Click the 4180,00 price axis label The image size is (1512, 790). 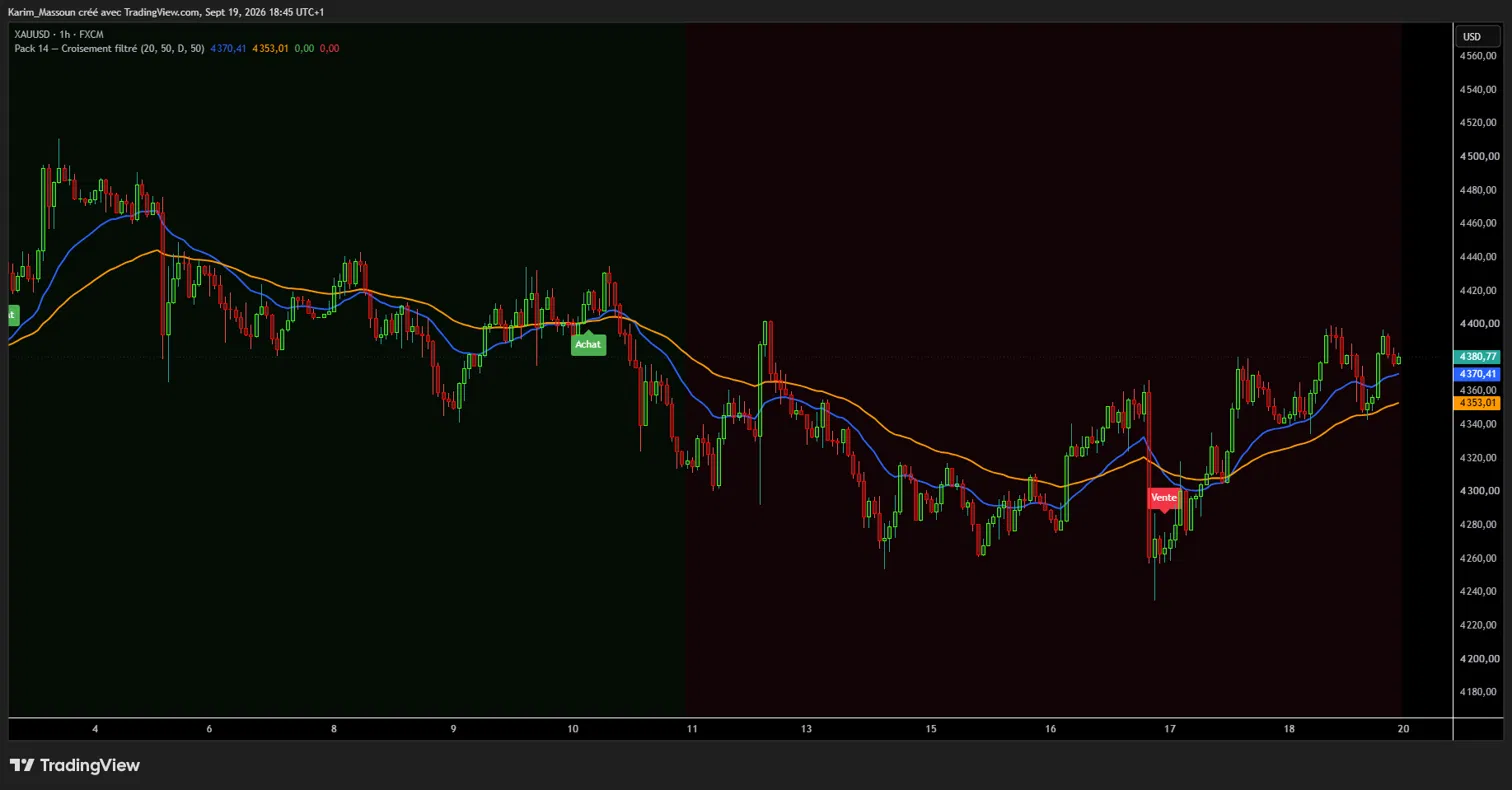tap(1478, 692)
